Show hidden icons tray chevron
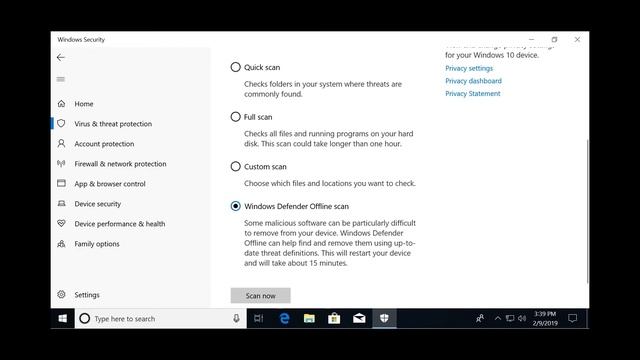Image resolution: width=640 pixels, height=360 pixels. (x=498, y=318)
